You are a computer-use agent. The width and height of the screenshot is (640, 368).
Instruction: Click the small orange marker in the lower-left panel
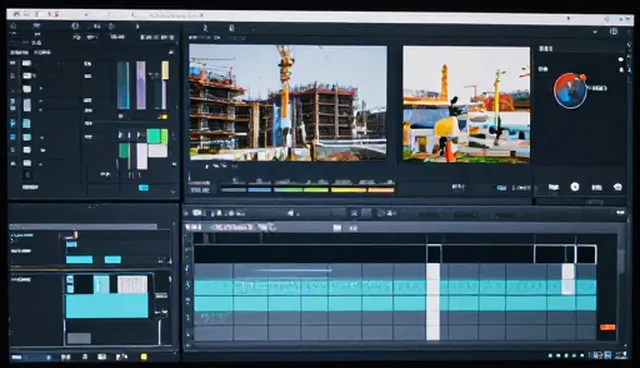tap(75, 235)
